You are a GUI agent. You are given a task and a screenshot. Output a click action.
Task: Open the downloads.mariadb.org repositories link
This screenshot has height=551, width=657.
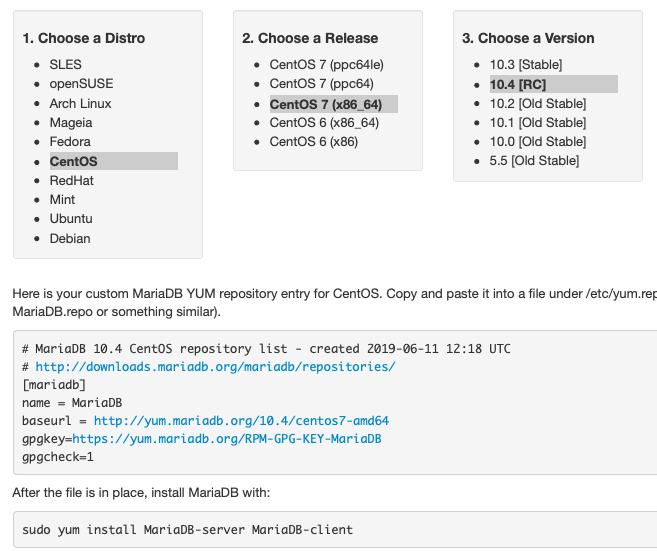pos(215,367)
